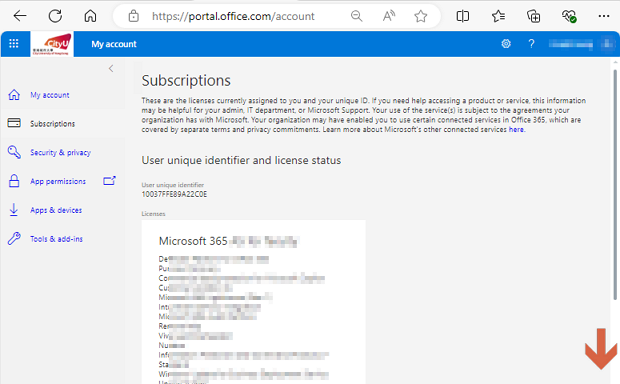Open browser Collections
The height and width of the screenshot is (384, 620).
[x=533, y=16]
